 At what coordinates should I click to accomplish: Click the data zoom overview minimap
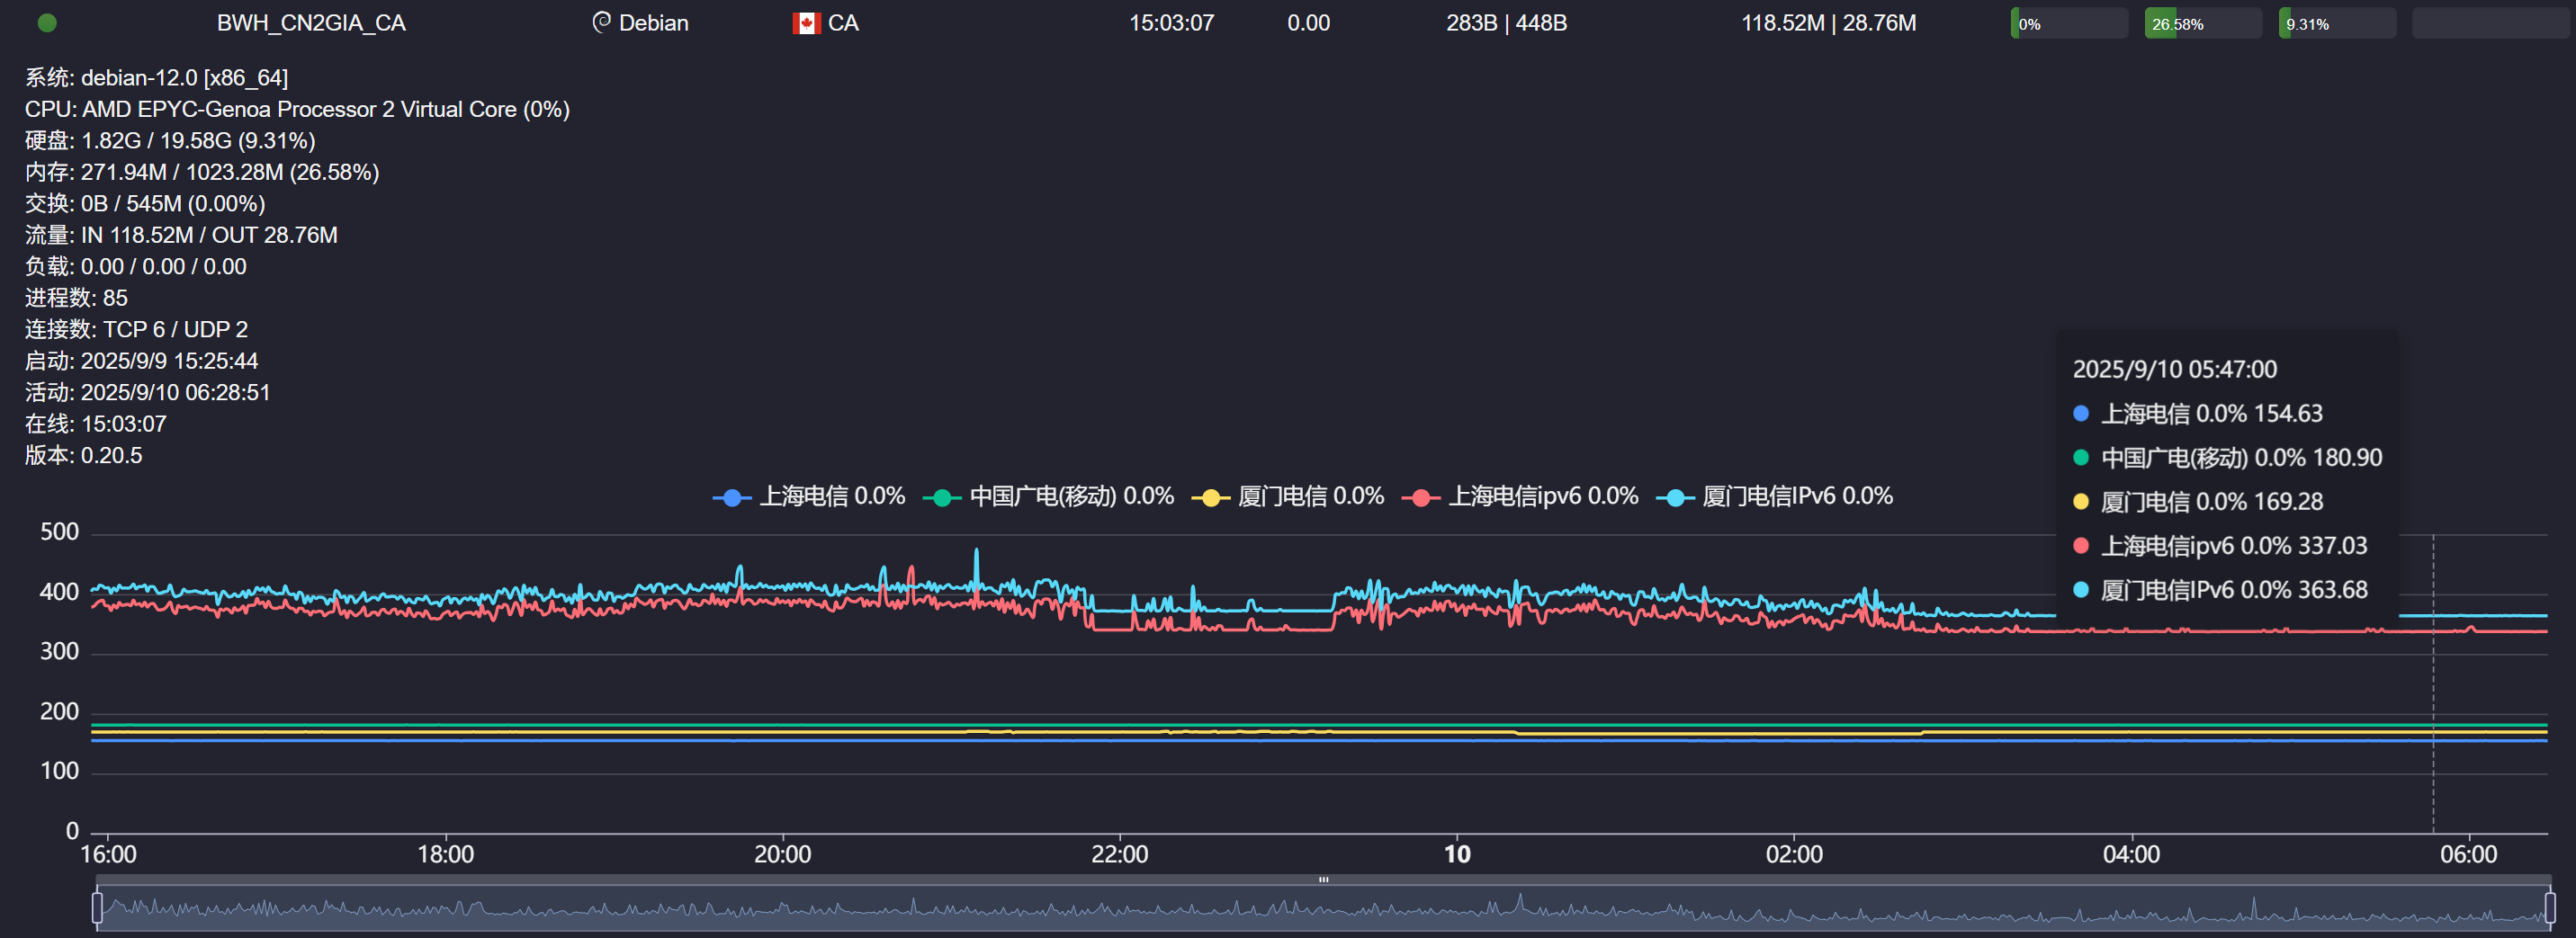click(x=1323, y=908)
